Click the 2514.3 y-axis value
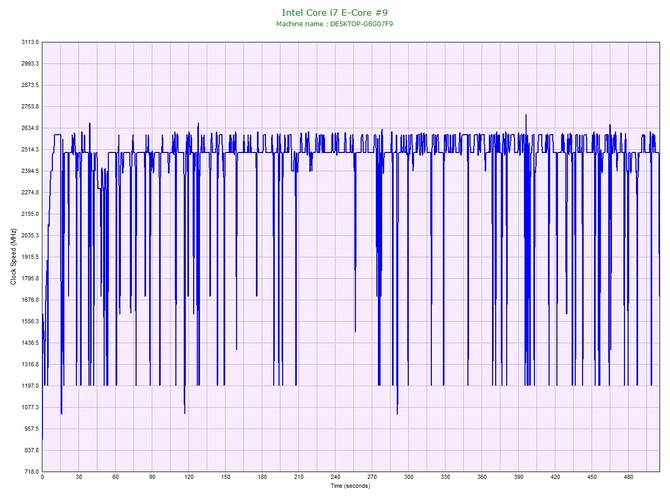 point(30,150)
